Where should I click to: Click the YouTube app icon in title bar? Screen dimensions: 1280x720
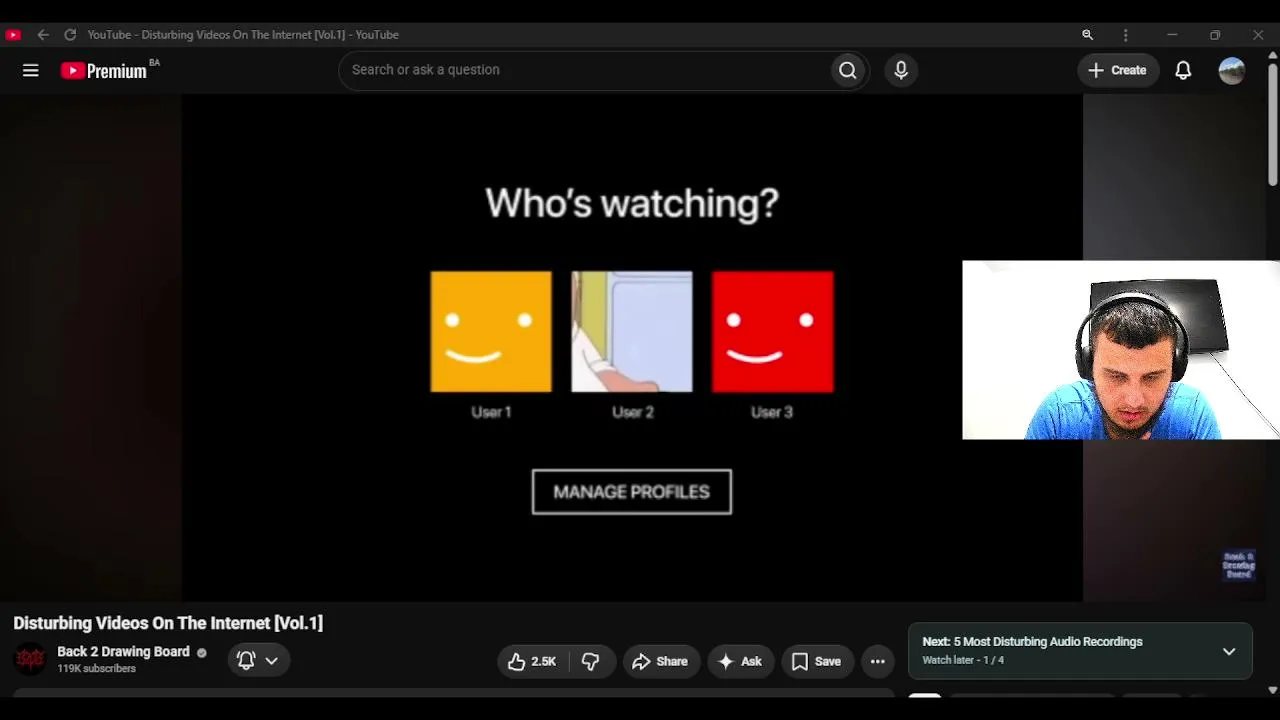pyautogui.click(x=13, y=35)
